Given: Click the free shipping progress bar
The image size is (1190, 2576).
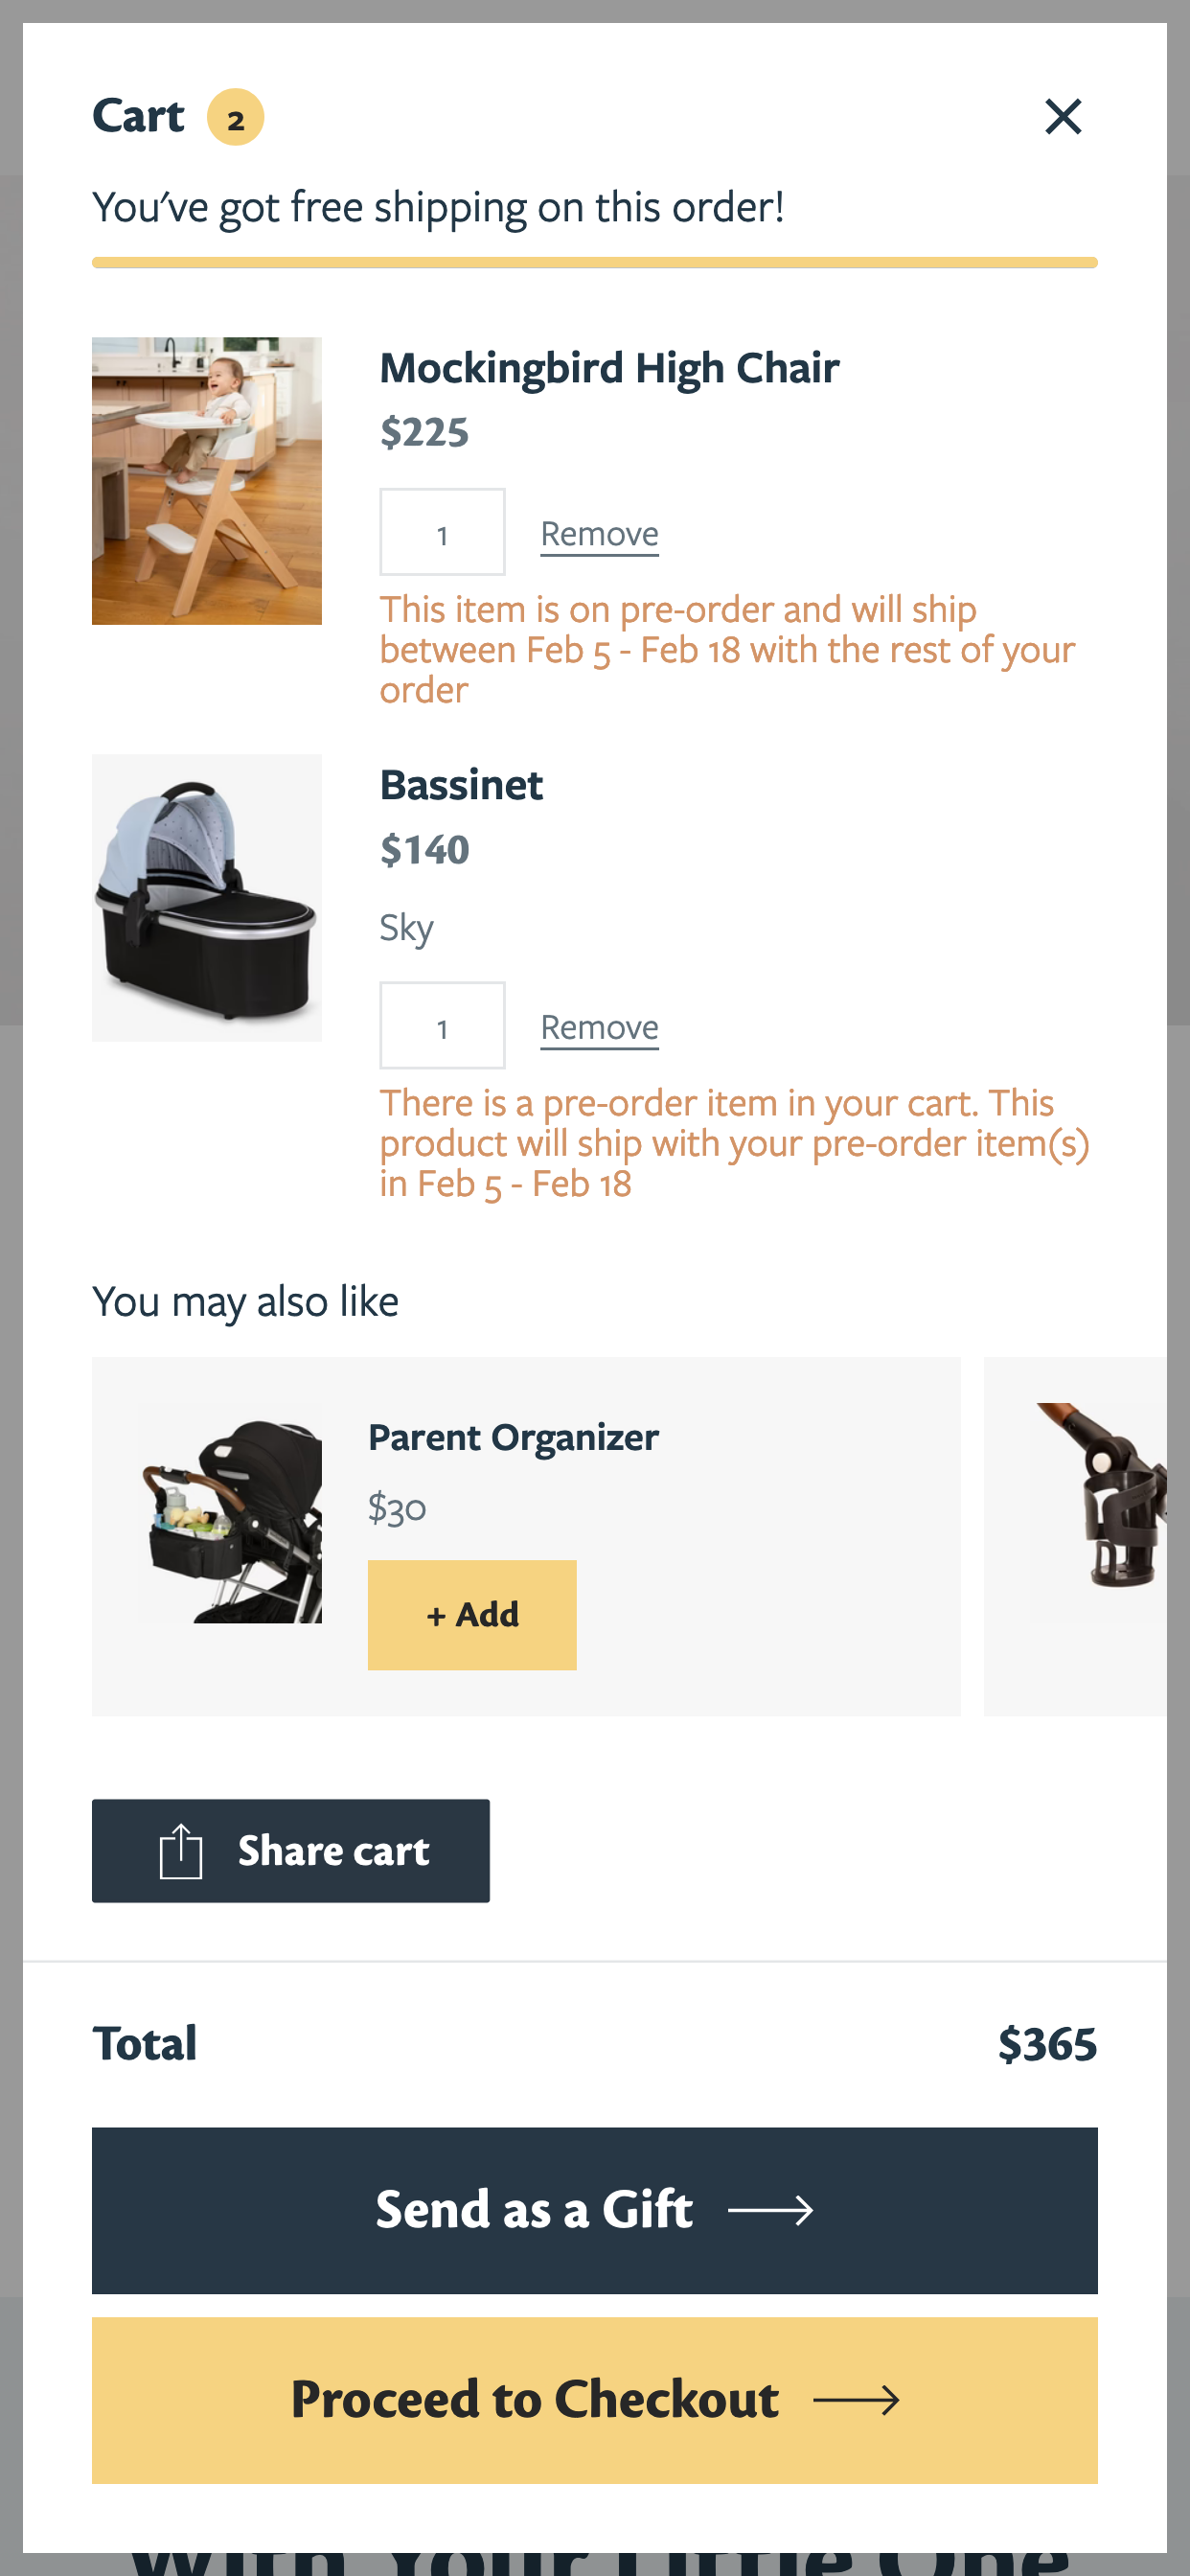Looking at the screenshot, I should tap(594, 263).
